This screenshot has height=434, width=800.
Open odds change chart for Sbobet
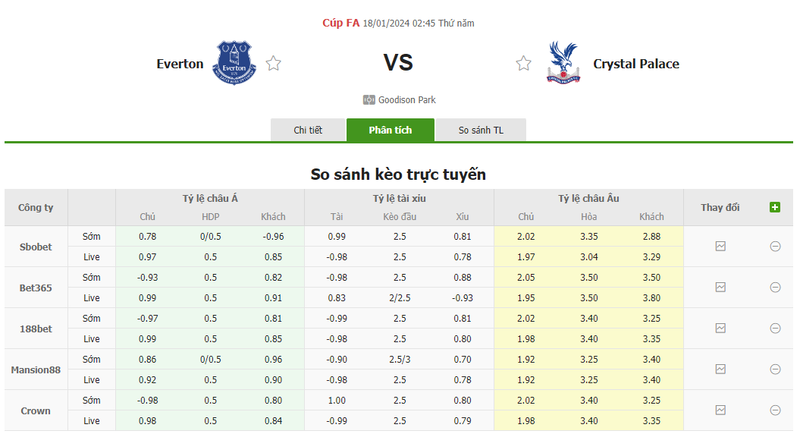(x=720, y=246)
